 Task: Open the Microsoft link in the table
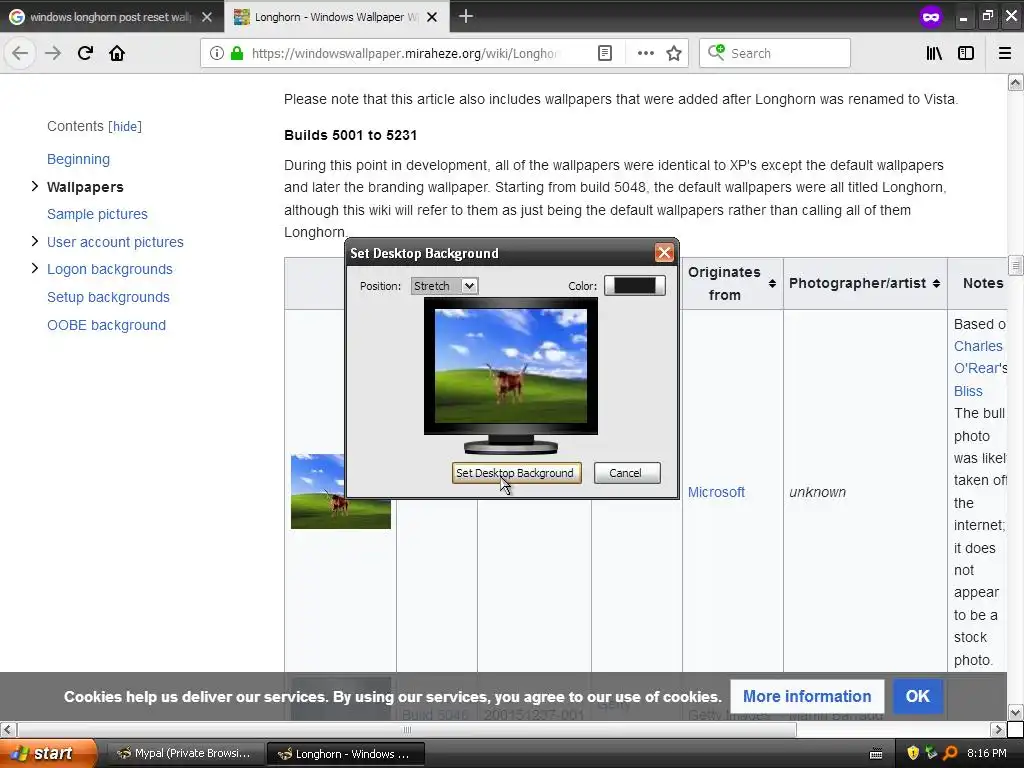716,492
